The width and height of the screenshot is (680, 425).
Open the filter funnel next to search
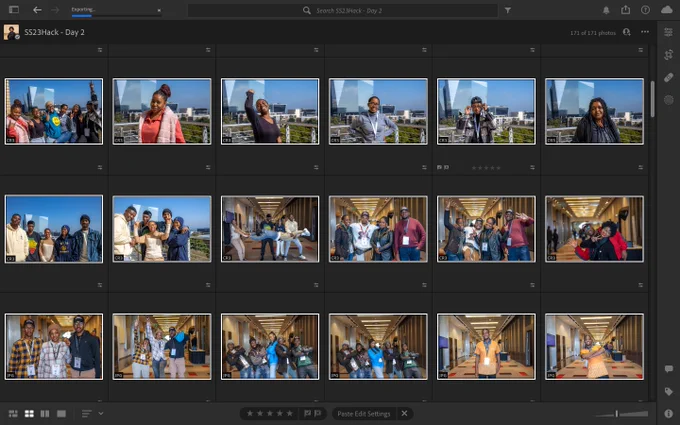[x=507, y=10]
